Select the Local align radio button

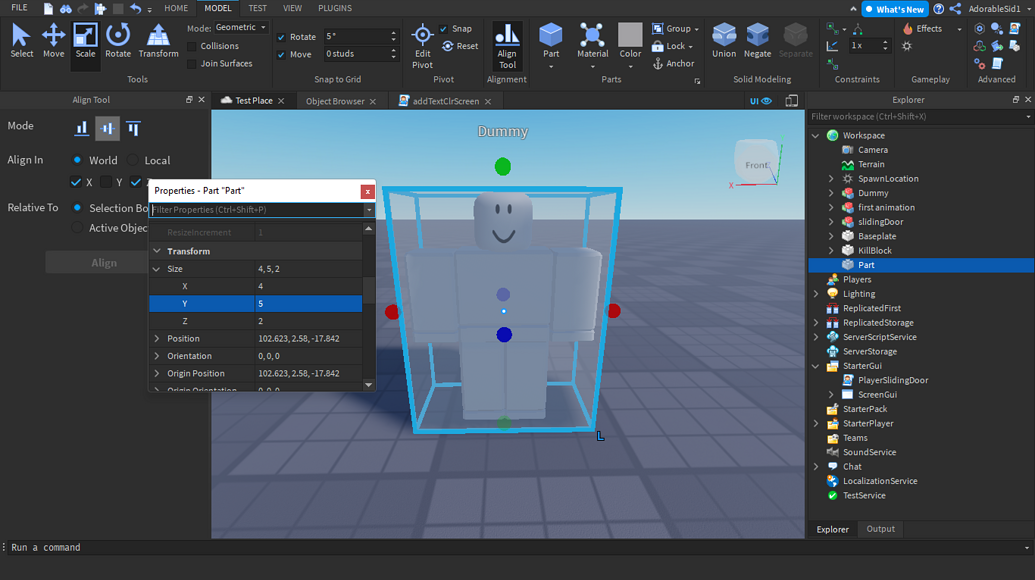coord(133,160)
